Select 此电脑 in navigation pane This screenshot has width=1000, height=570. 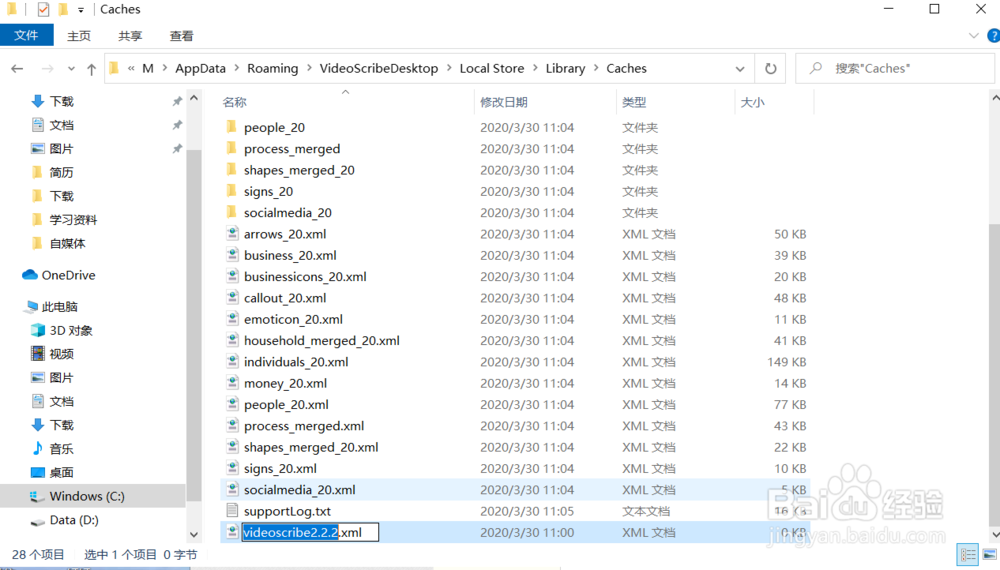[59, 307]
